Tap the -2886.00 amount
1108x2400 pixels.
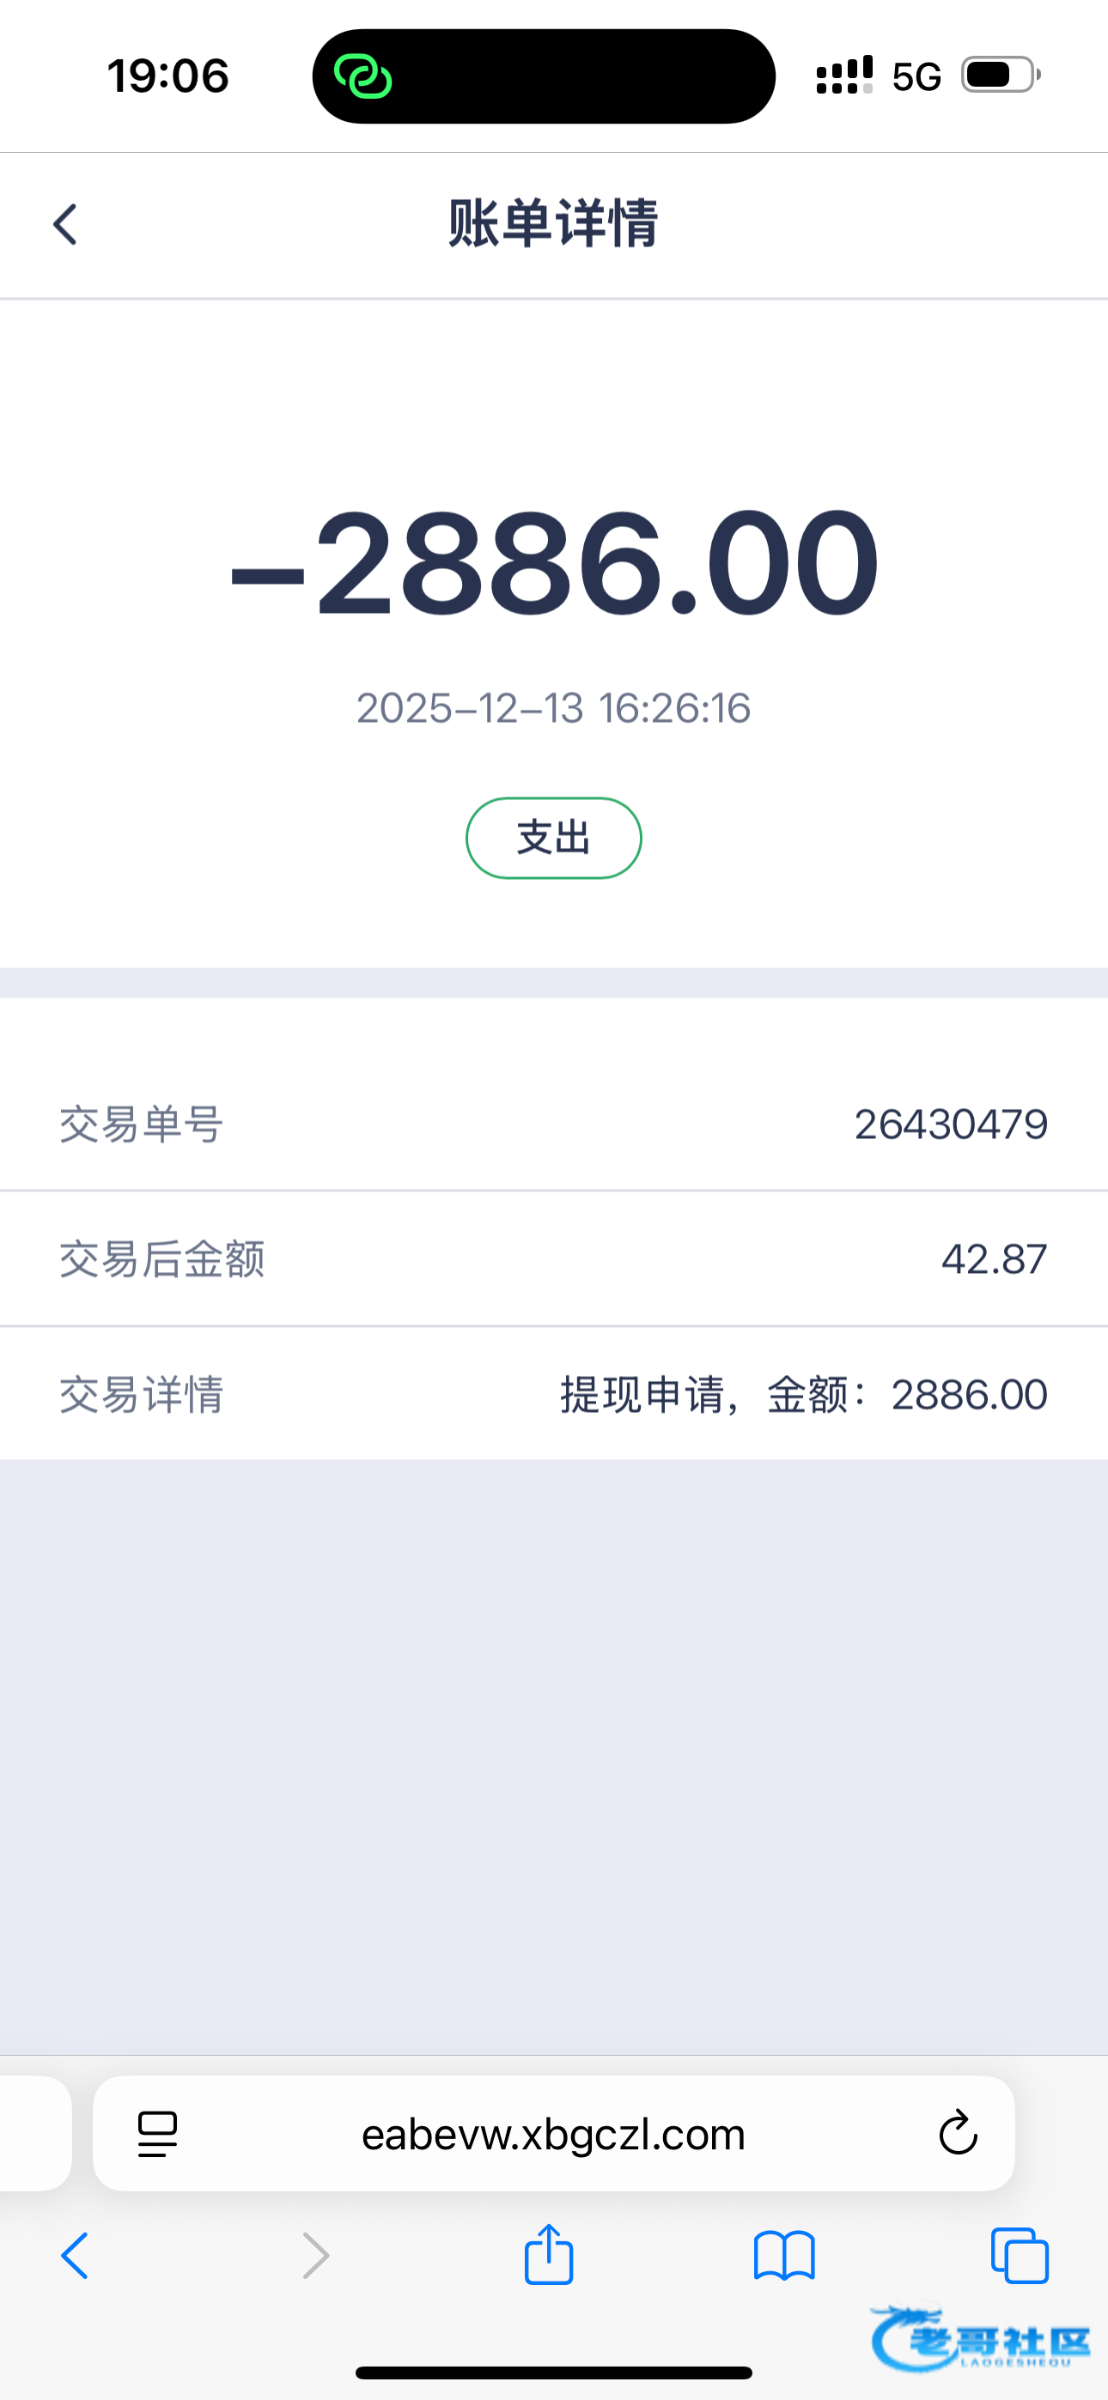(x=554, y=562)
